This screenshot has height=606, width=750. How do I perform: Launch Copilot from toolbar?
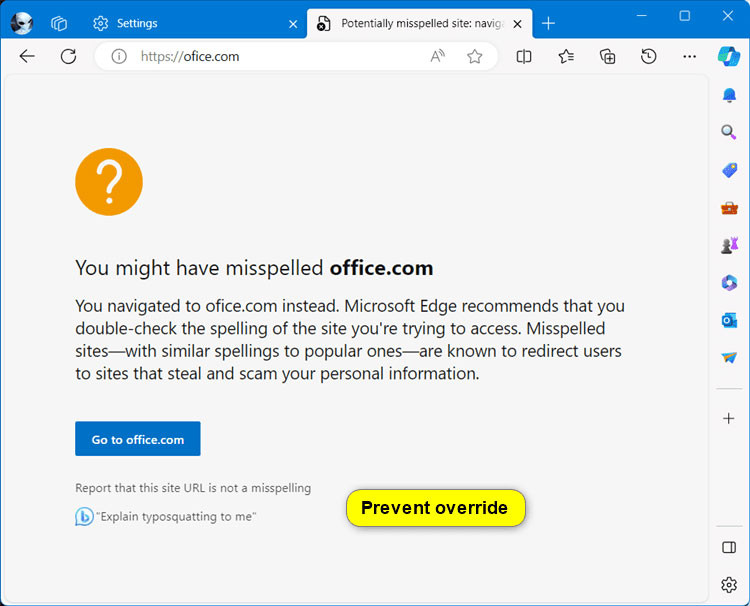728,56
